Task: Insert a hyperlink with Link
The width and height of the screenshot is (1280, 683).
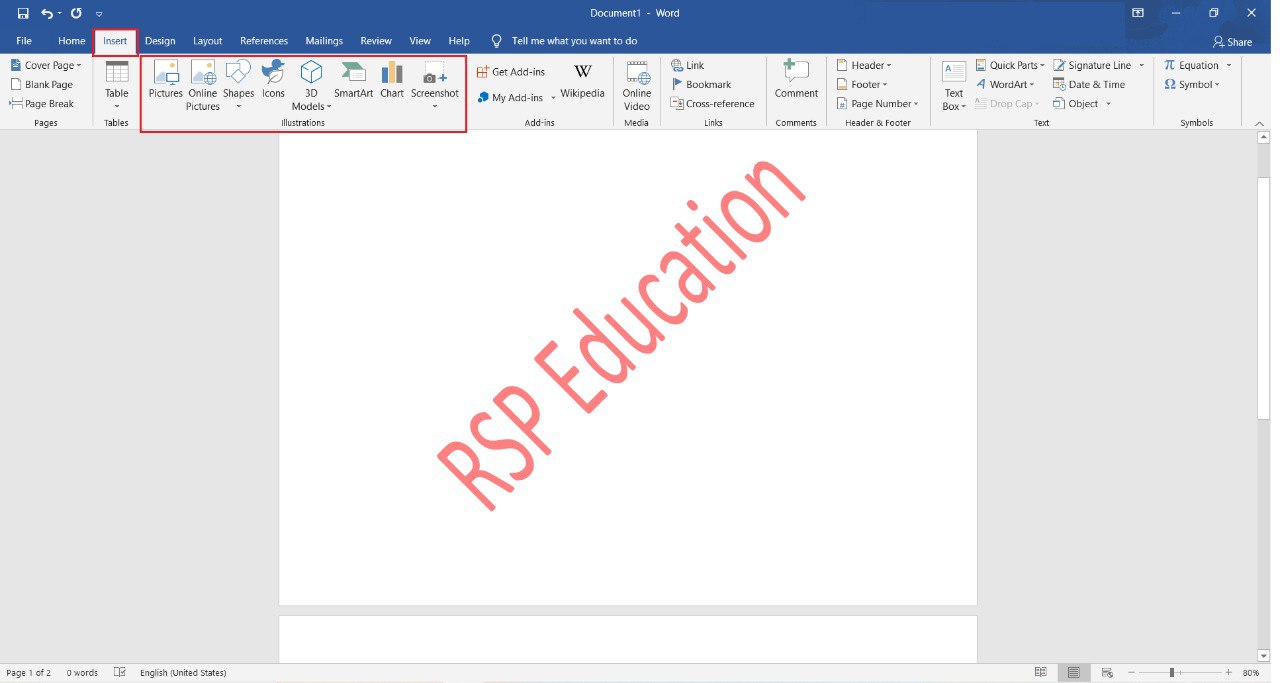Action: [688, 66]
